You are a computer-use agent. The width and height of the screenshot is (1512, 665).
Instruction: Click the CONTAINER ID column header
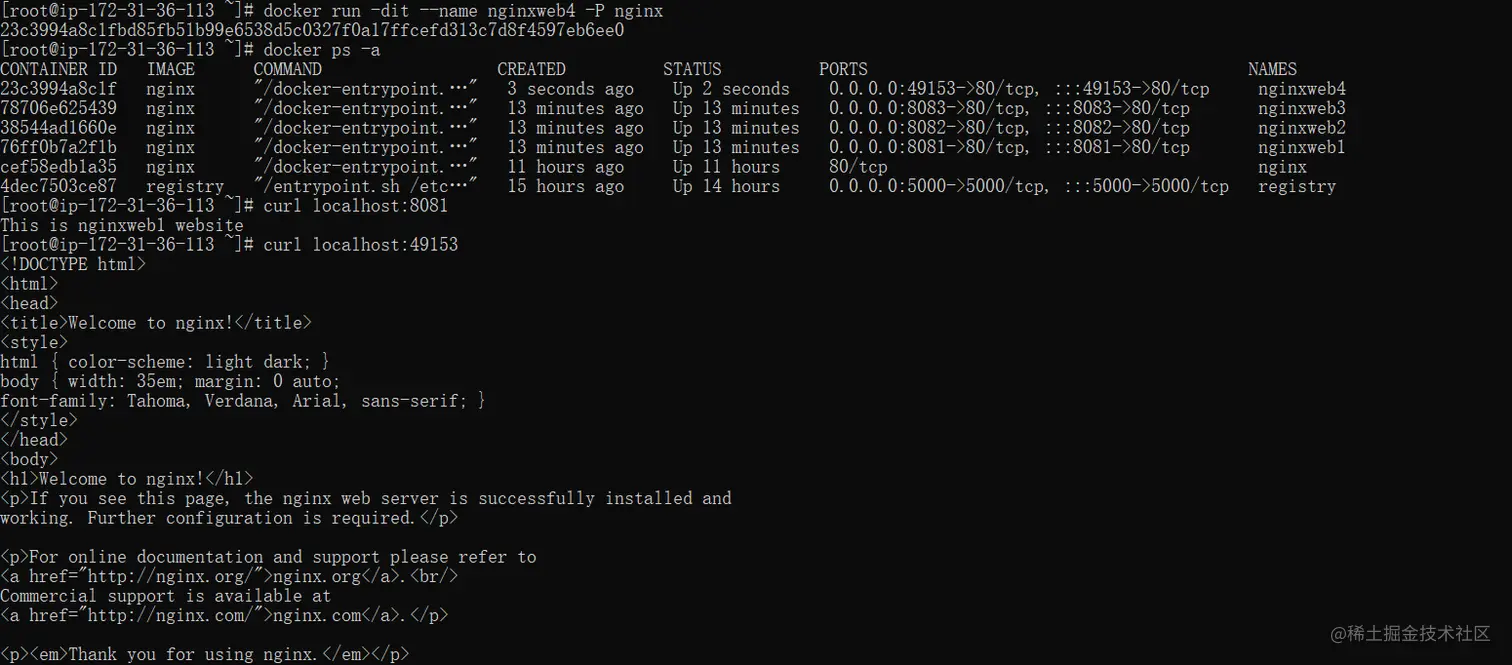pyautogui.click(x=58, y=69)
